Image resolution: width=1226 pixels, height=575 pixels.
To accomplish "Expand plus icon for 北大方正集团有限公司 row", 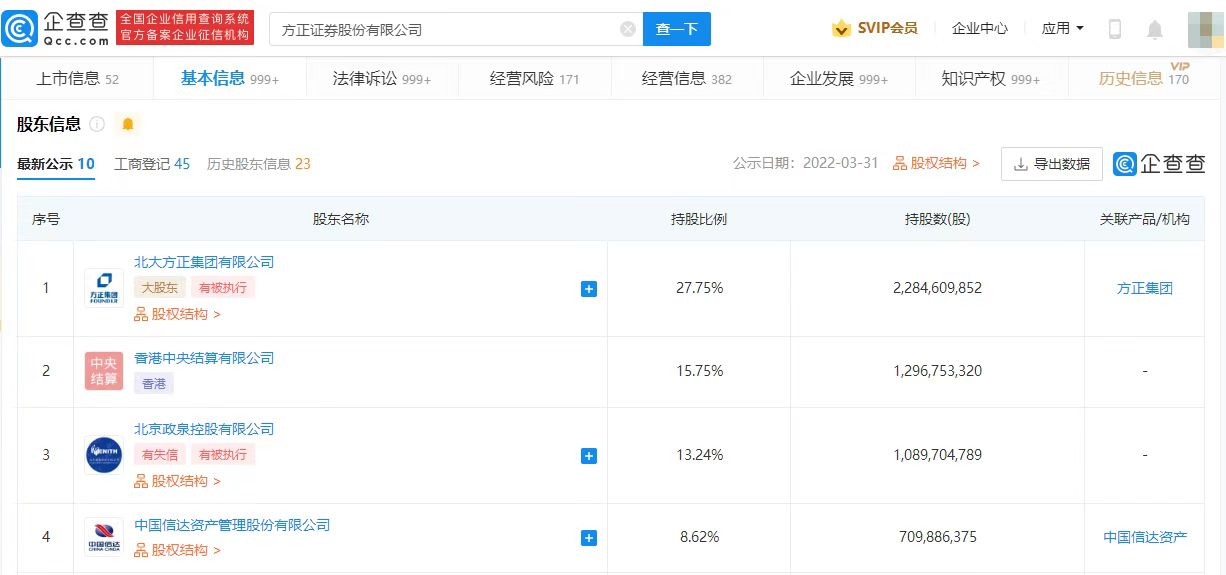I will pyautogui.click(x=589, y=289).
